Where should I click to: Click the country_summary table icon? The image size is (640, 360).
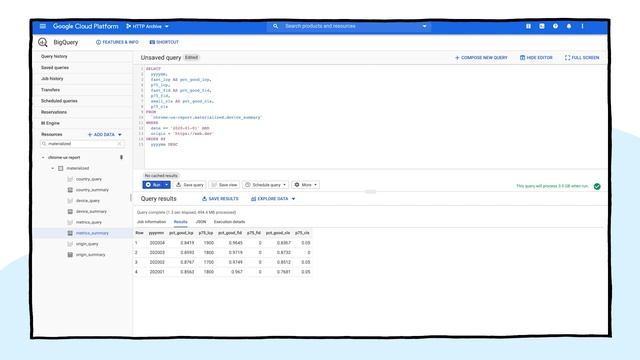pyautogui.click(x=70, y=190)
